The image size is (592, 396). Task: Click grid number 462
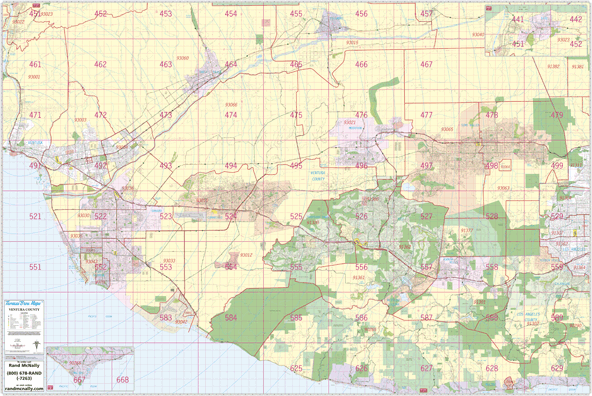click(100, 64)
